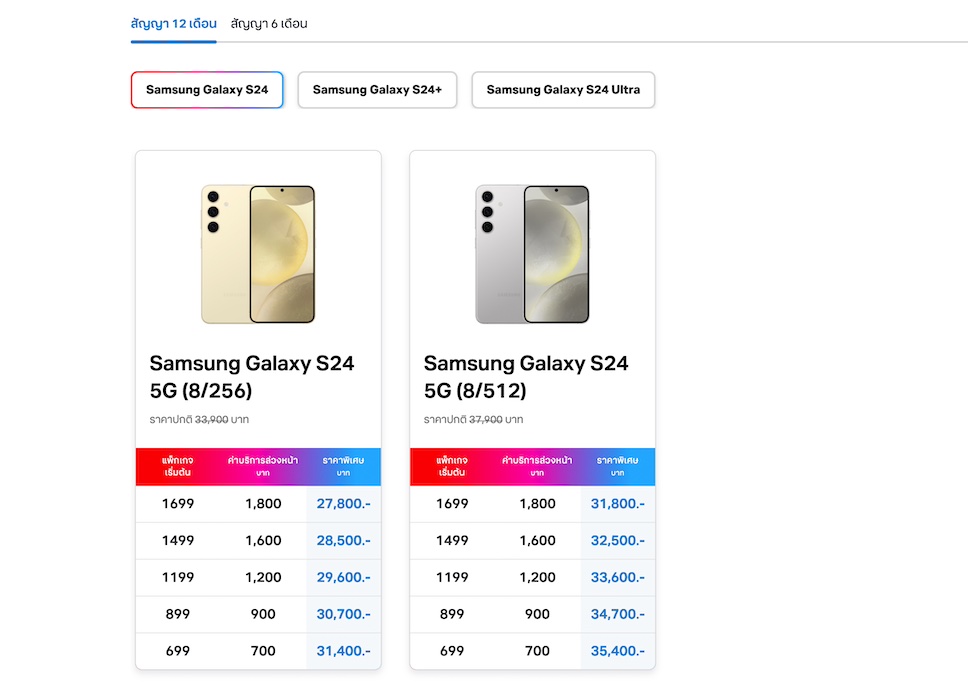This screenshot has height=698, width=968.
Task: Click 33,600.- special price for 8/512
Action: [617, 578]
